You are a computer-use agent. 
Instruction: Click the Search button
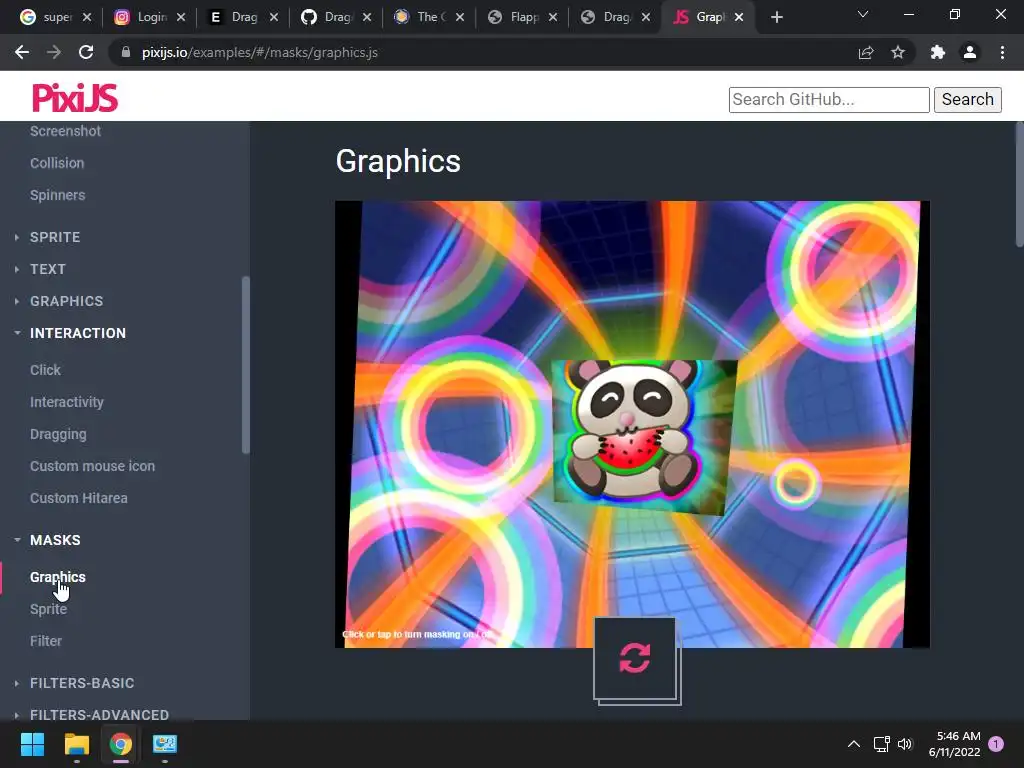click(x=967, y=99)
